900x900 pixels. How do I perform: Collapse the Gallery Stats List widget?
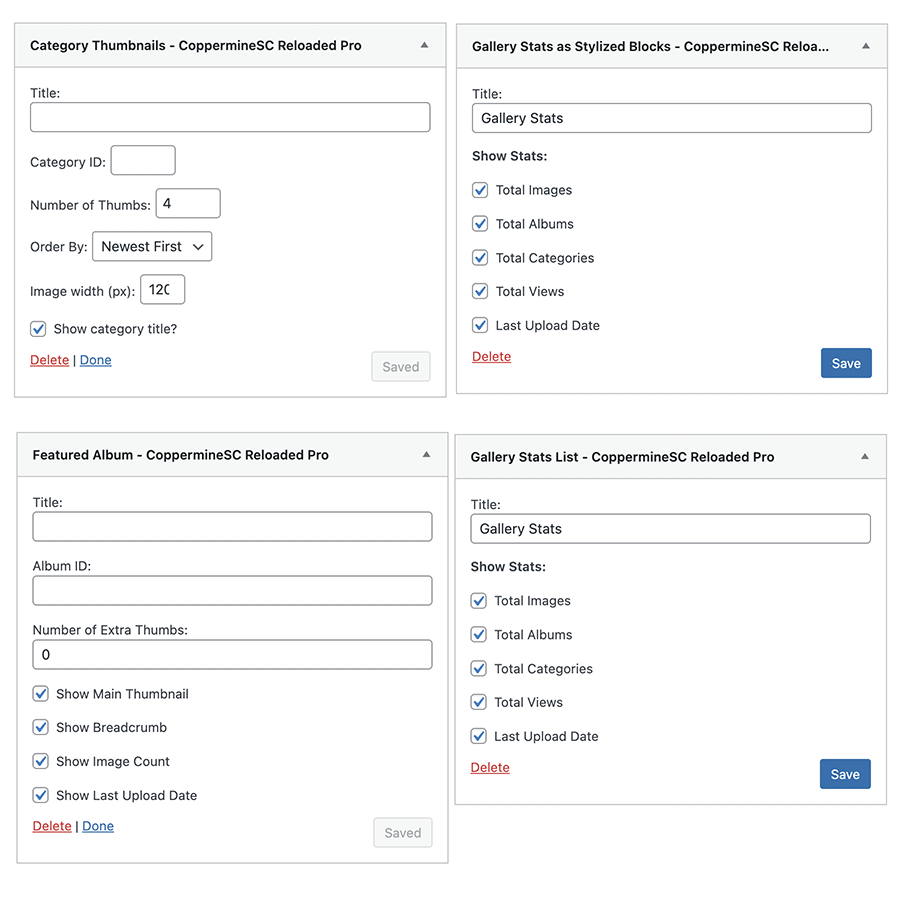click(865, 457)
